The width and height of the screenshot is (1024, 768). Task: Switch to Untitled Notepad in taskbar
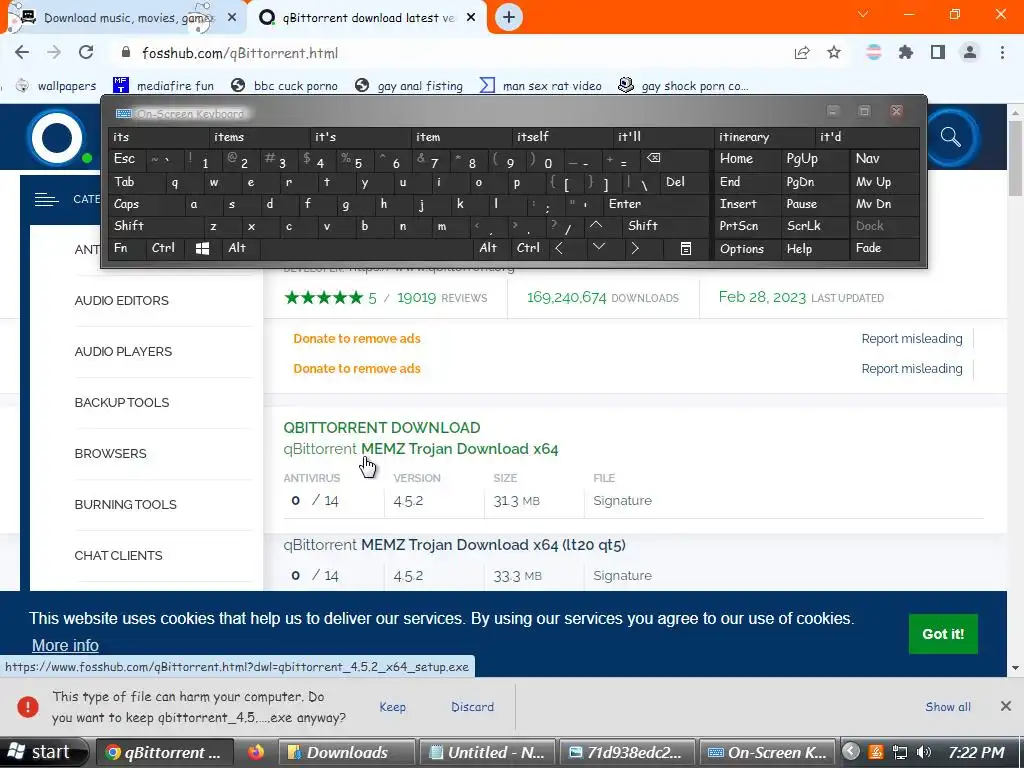[487, 752]
